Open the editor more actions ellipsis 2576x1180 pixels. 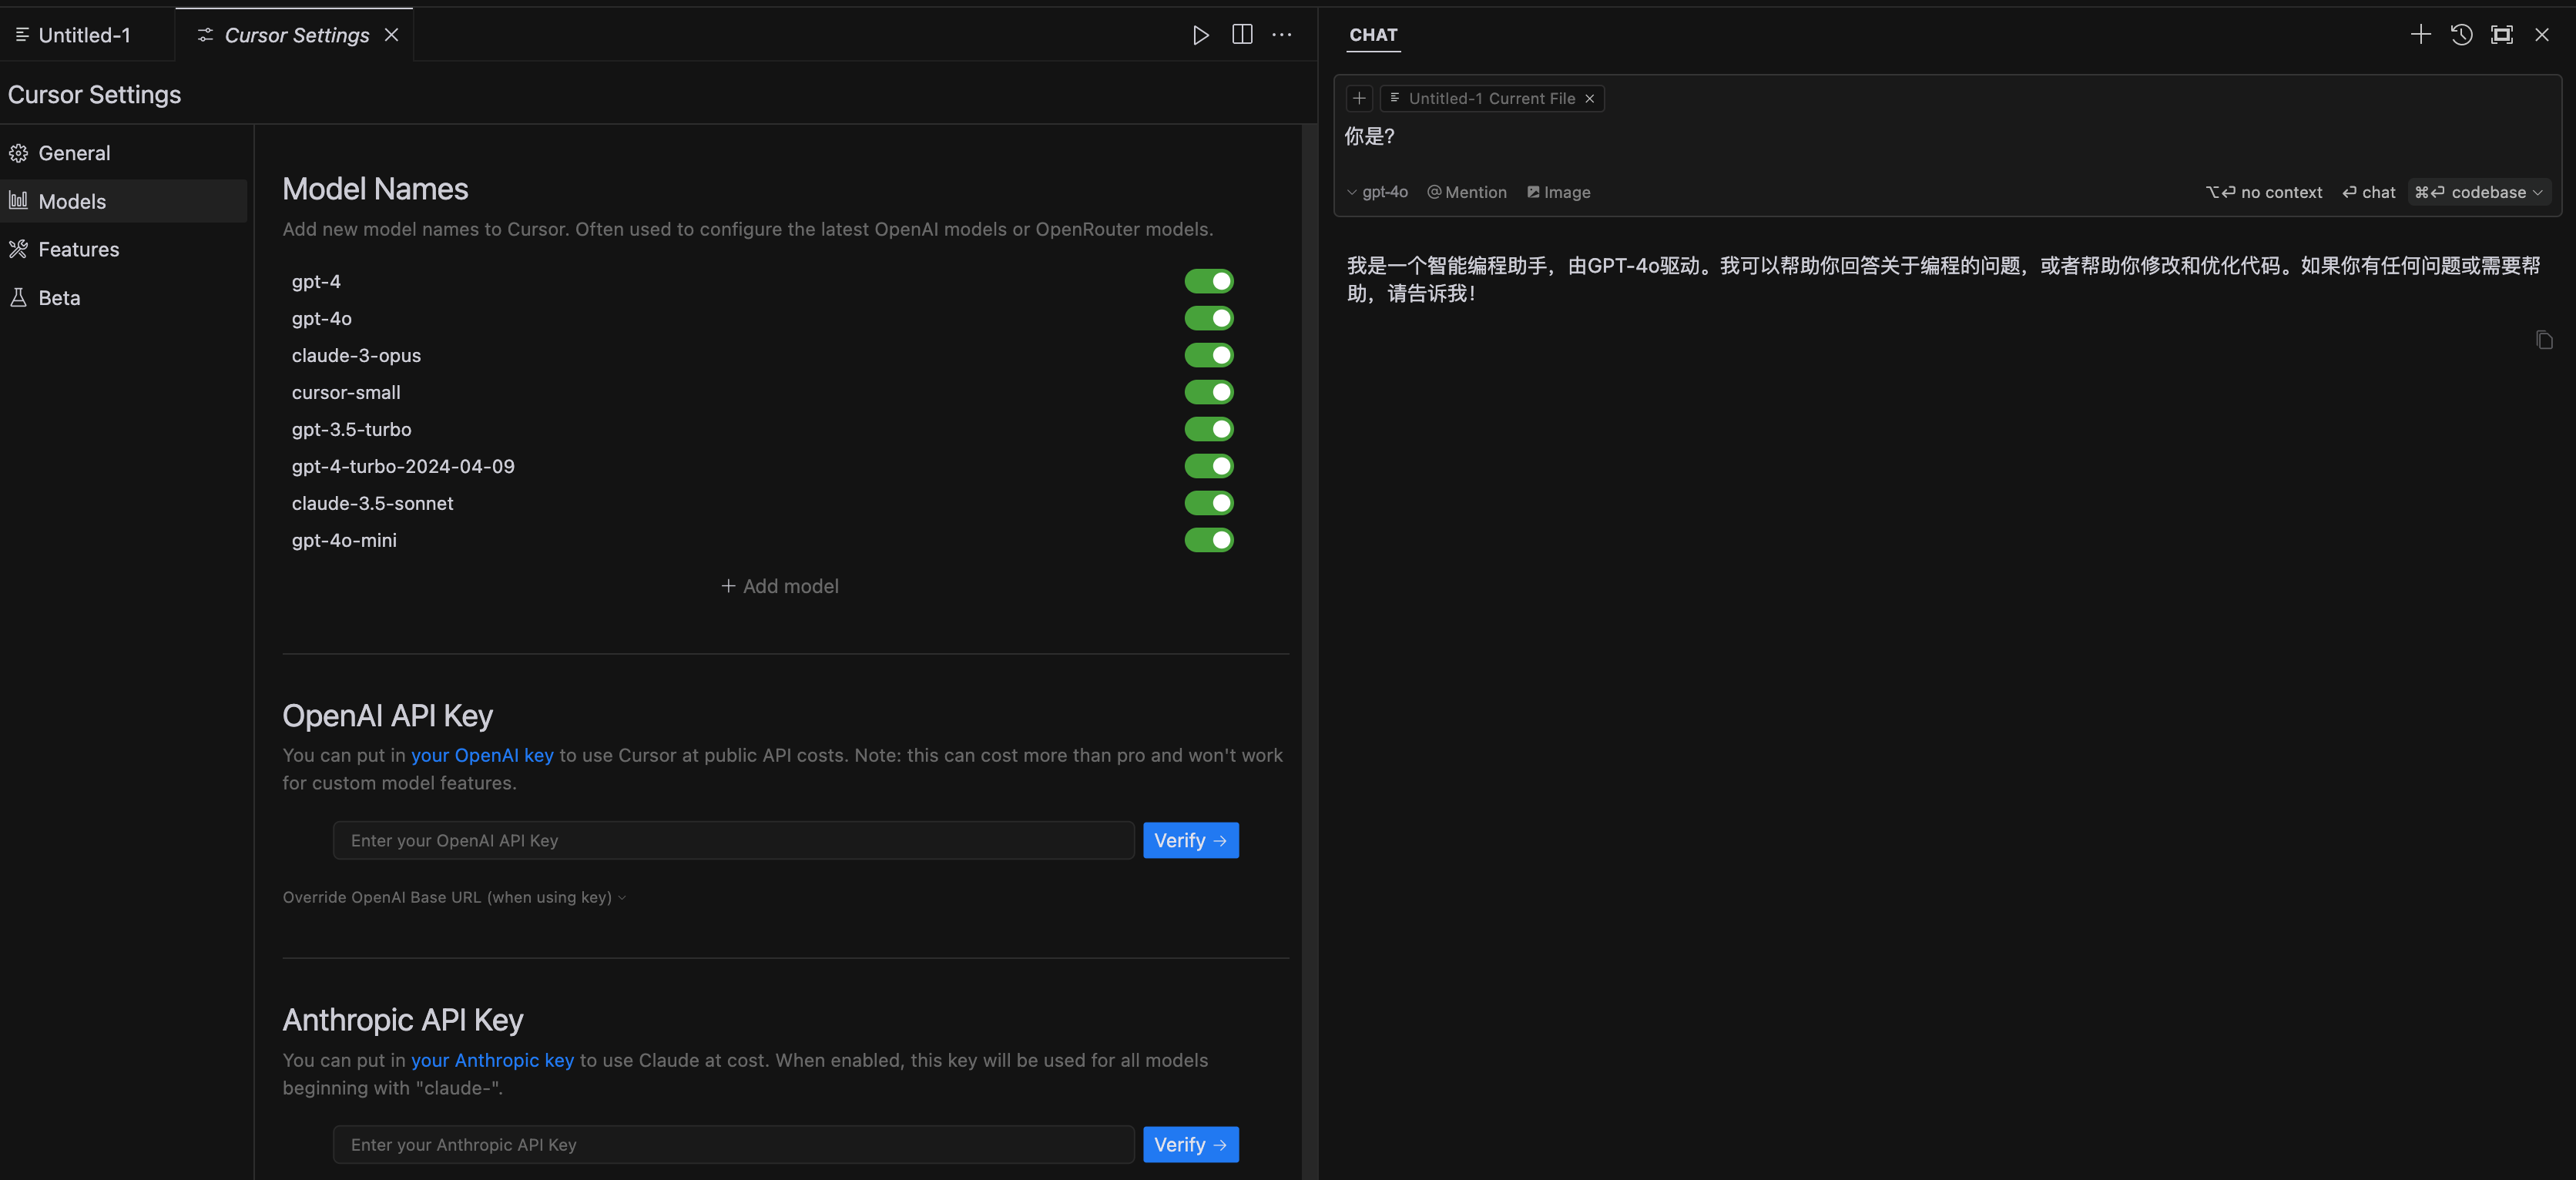point(1282,35)
